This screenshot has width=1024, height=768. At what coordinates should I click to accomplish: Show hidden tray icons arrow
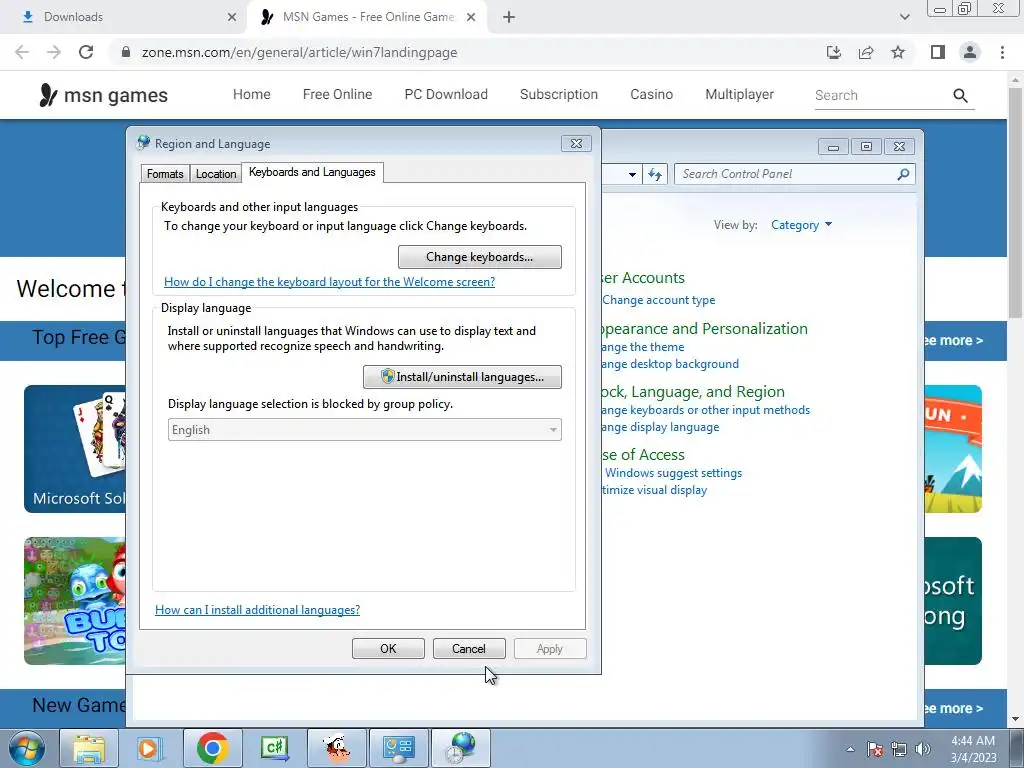850,749
